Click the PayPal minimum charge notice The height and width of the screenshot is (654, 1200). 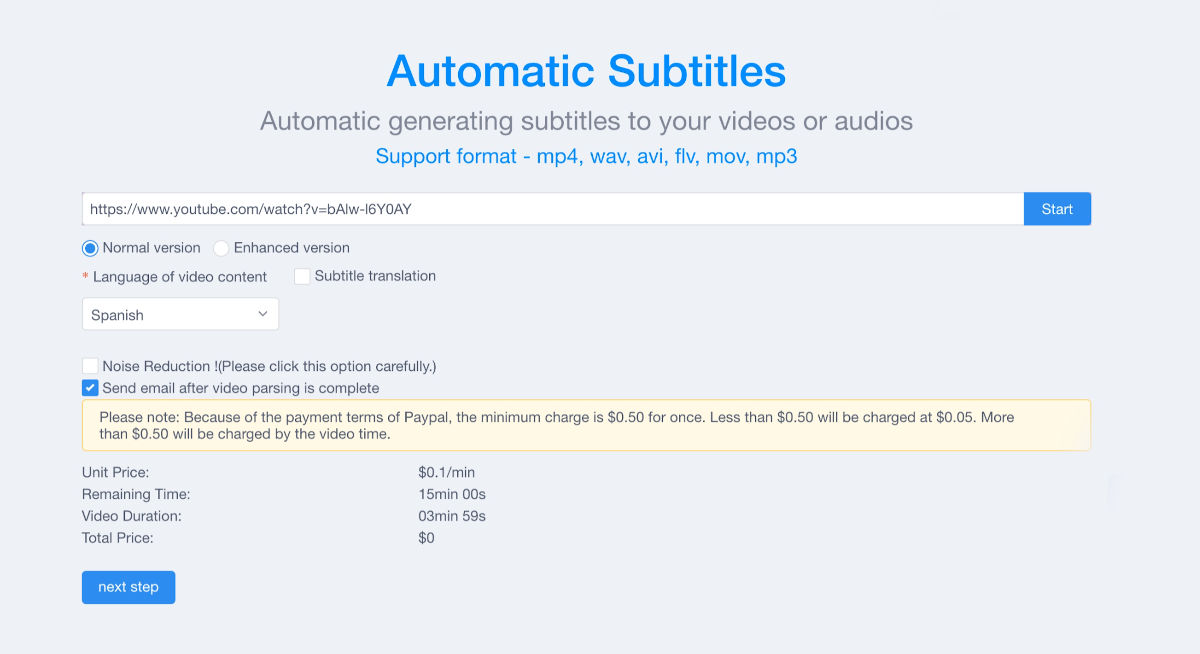tap(586, 425)
